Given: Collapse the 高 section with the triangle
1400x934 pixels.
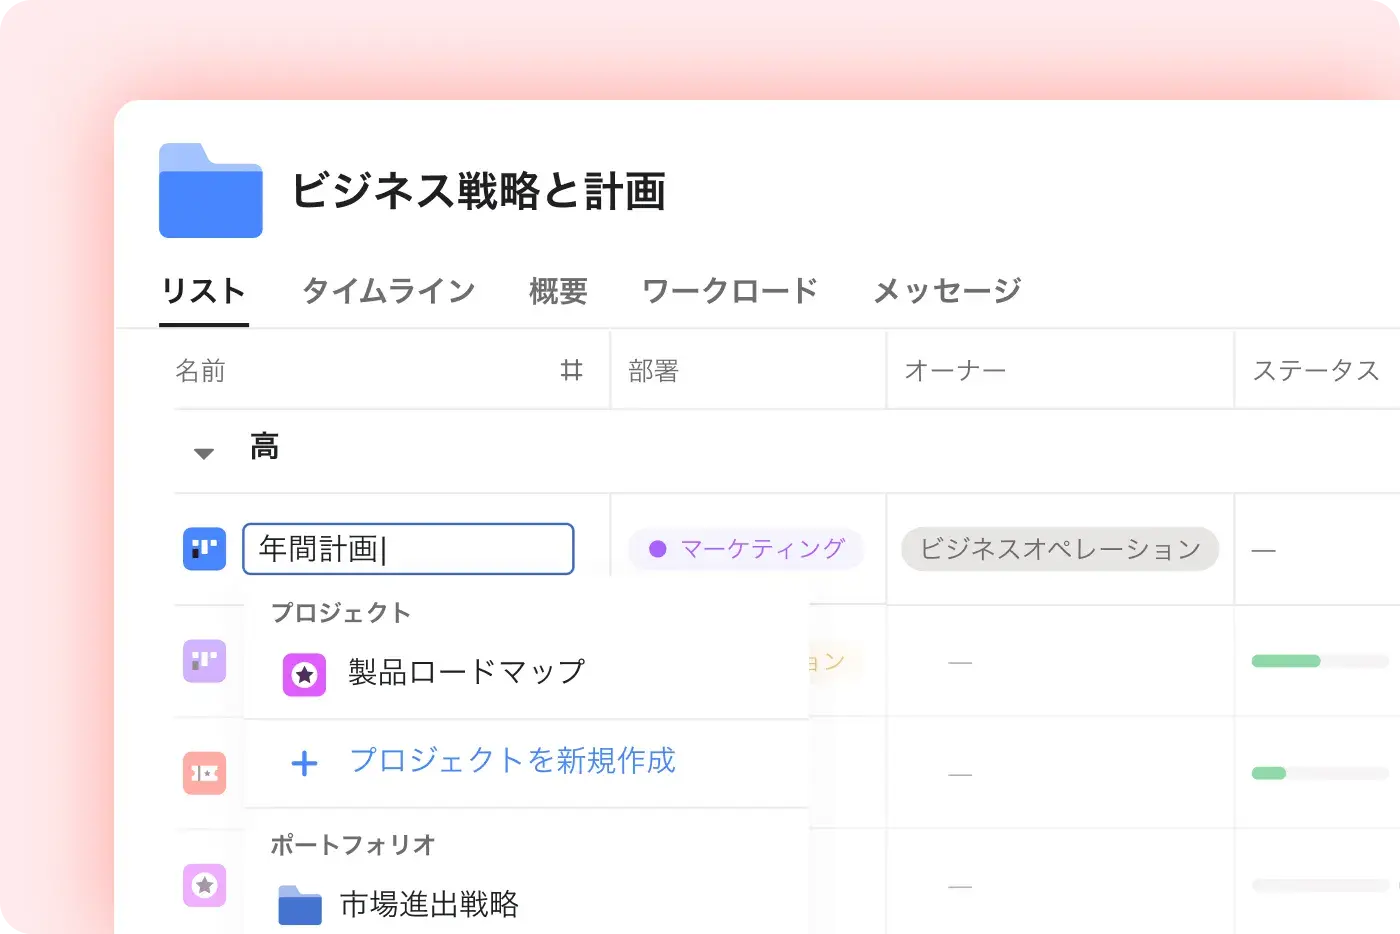Looking at the screenshot, I should 204,453.
